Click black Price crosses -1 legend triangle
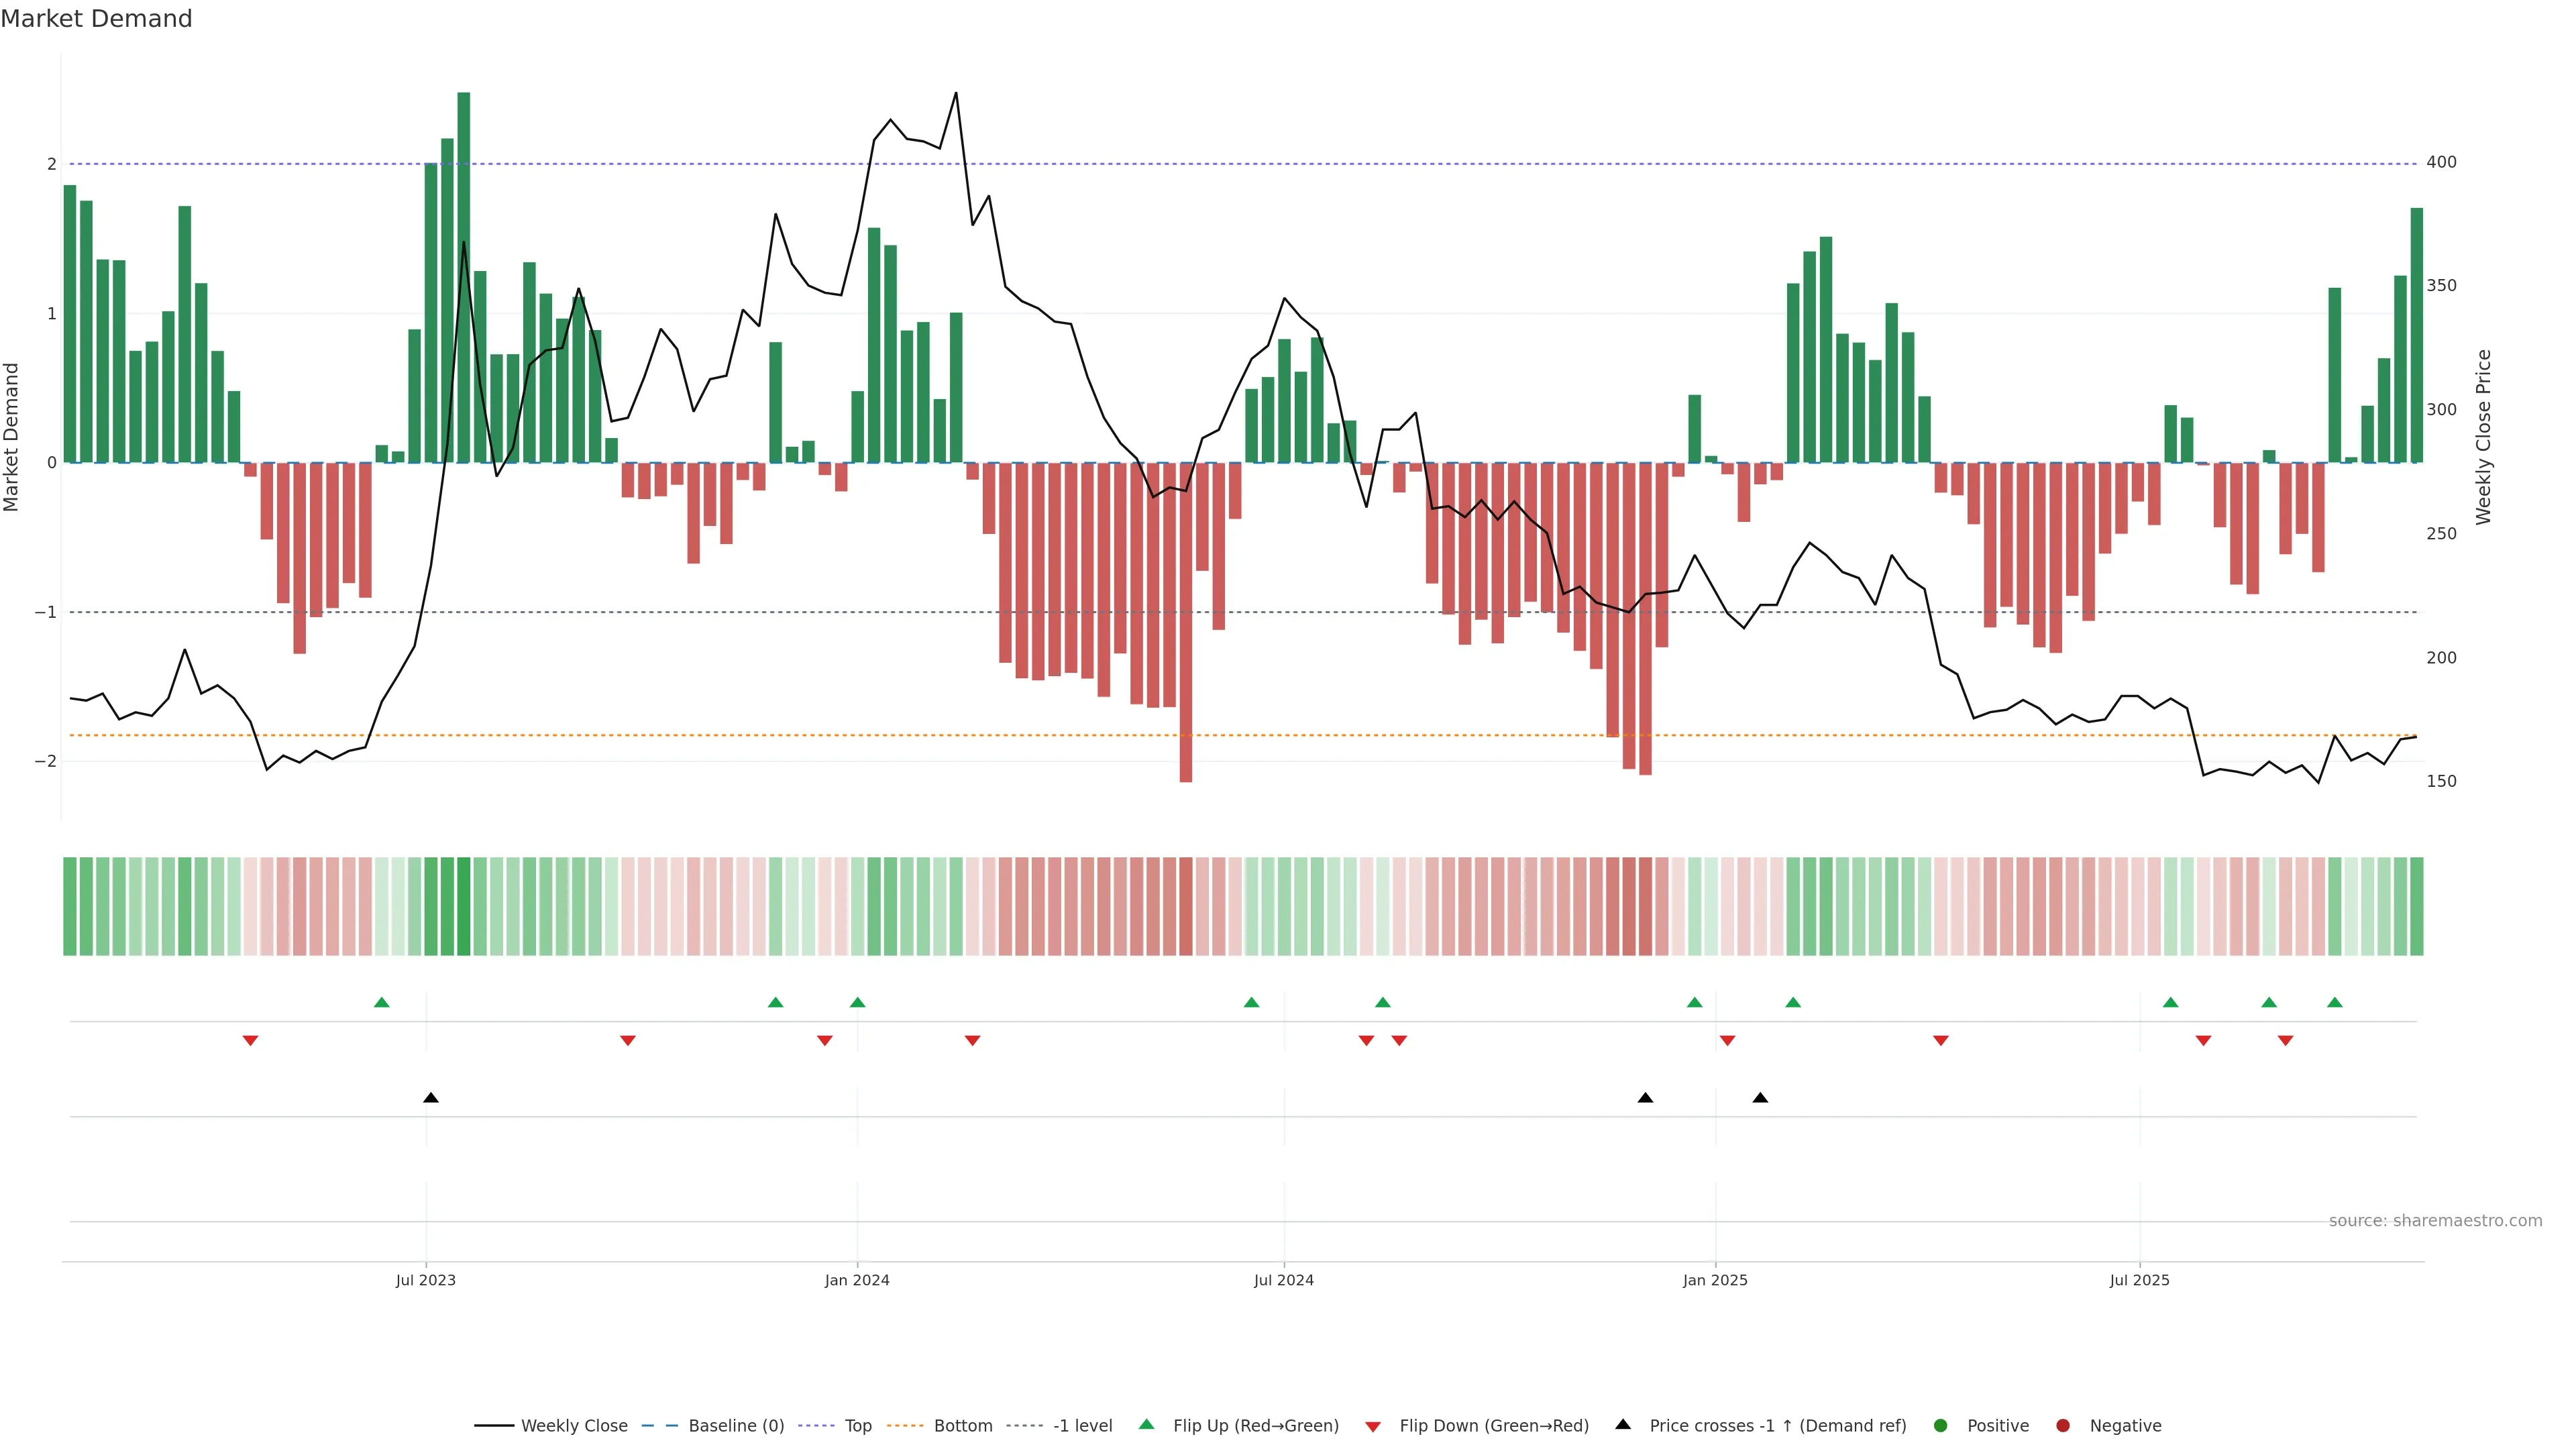Viewport: 2576px width, 1449px height. coord(1623,1424)
